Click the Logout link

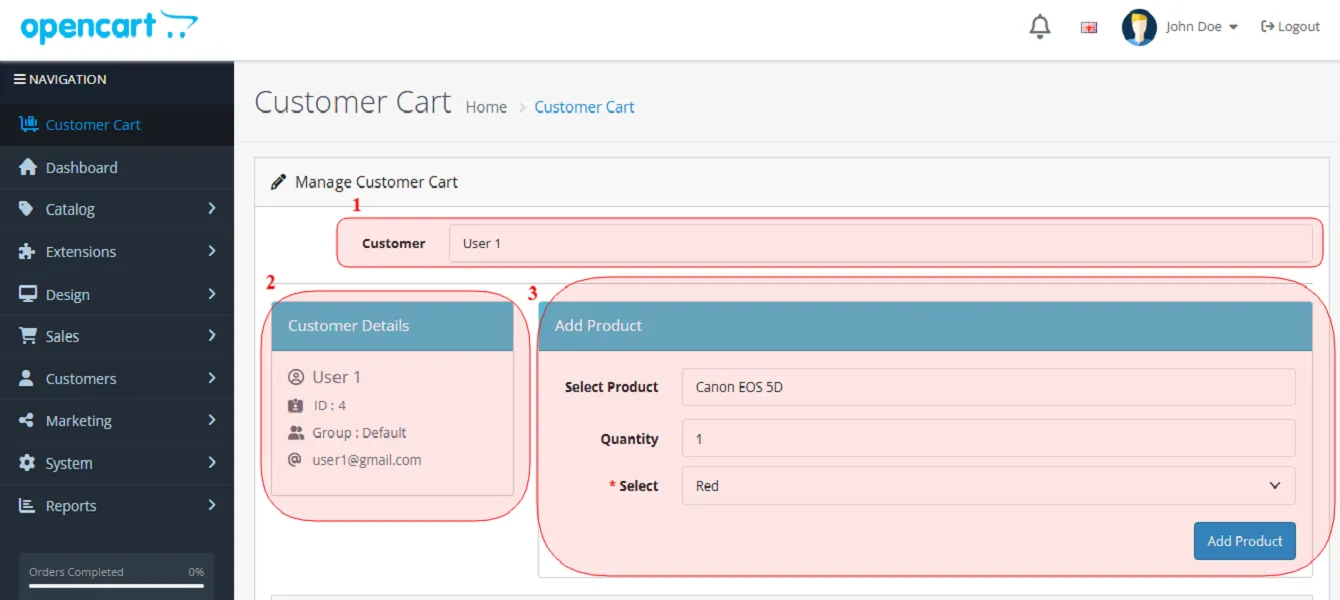click(x=1290, y=27)
